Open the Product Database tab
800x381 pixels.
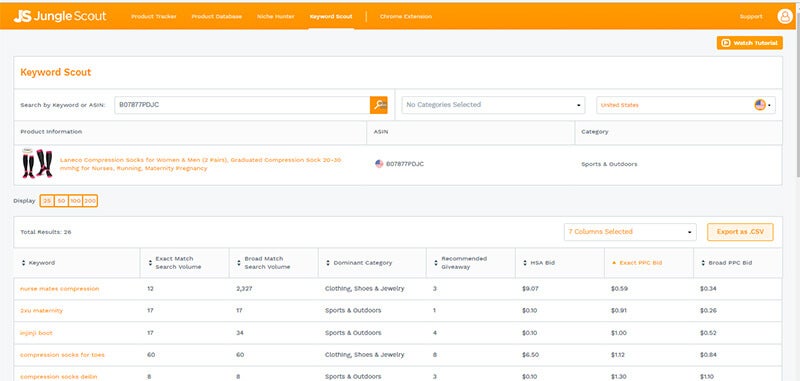pyautogui.click(x=217, y=16)
